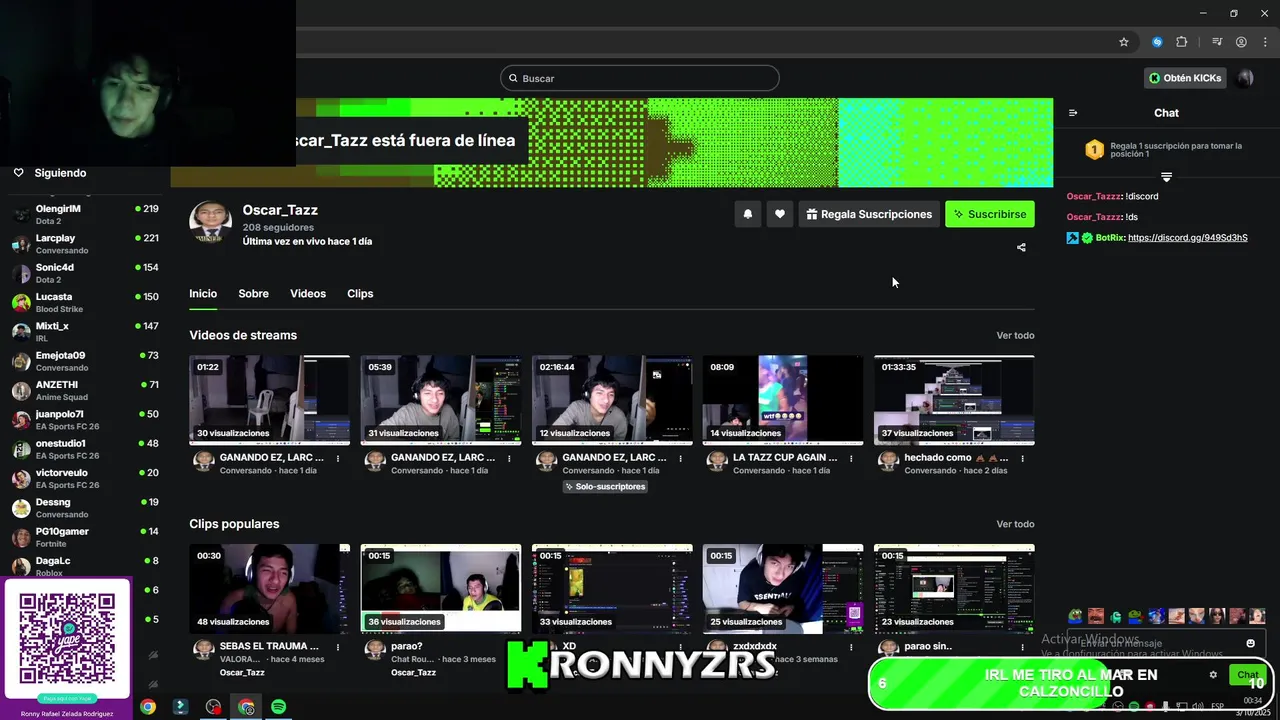This screenshot has width=1280, height=720.
Task: Open the share icon below Suscribirse
Action: tap(1021, 247)
